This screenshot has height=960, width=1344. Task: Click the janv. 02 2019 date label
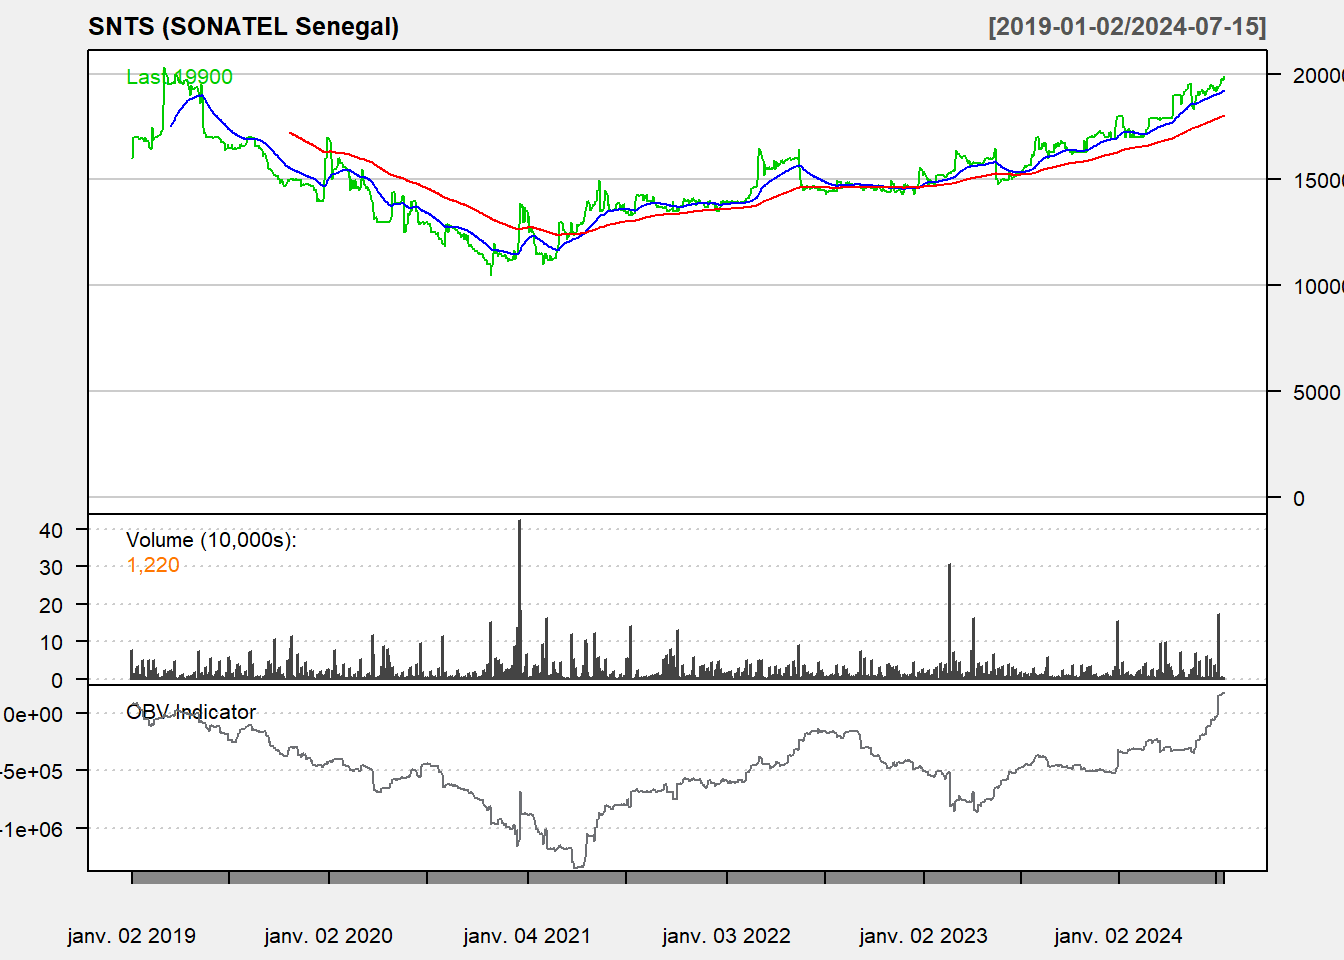131,936
